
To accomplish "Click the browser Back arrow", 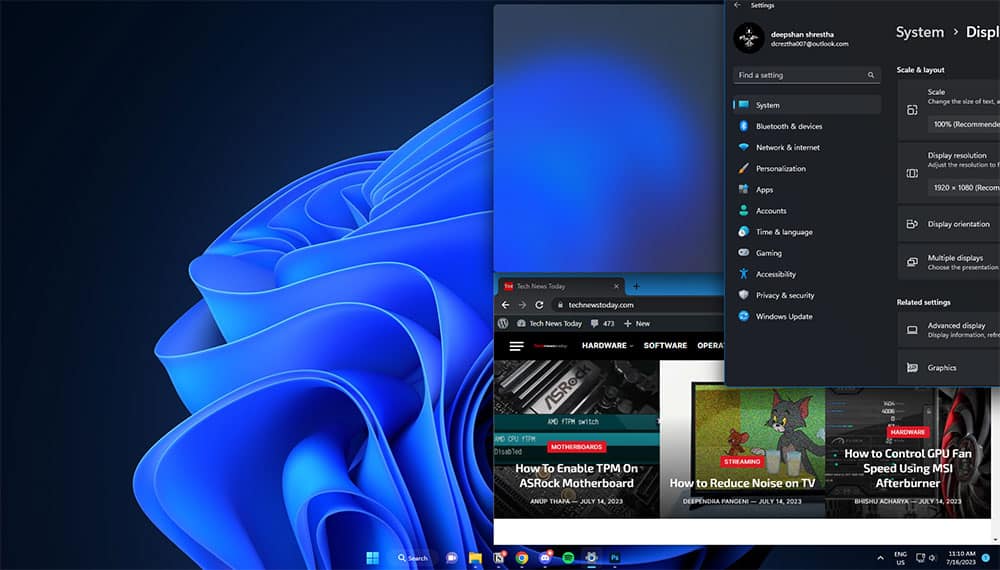I will (x=505, y=305).
